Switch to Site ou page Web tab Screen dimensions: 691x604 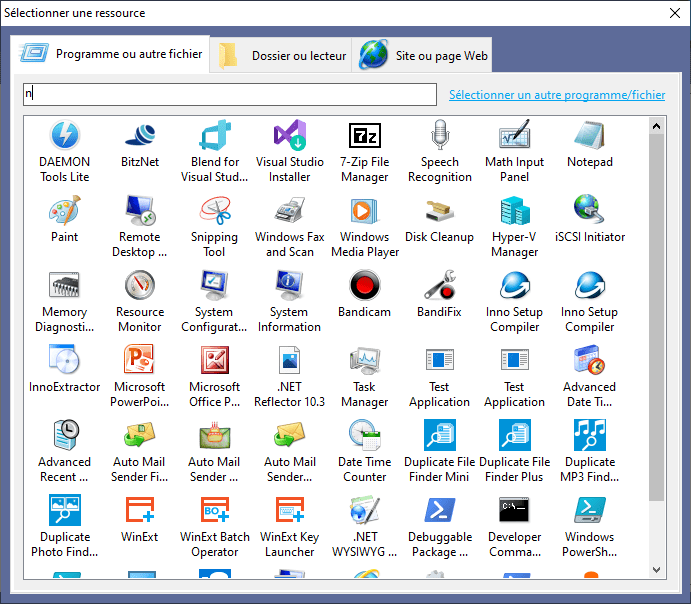[x=422, y=56]
